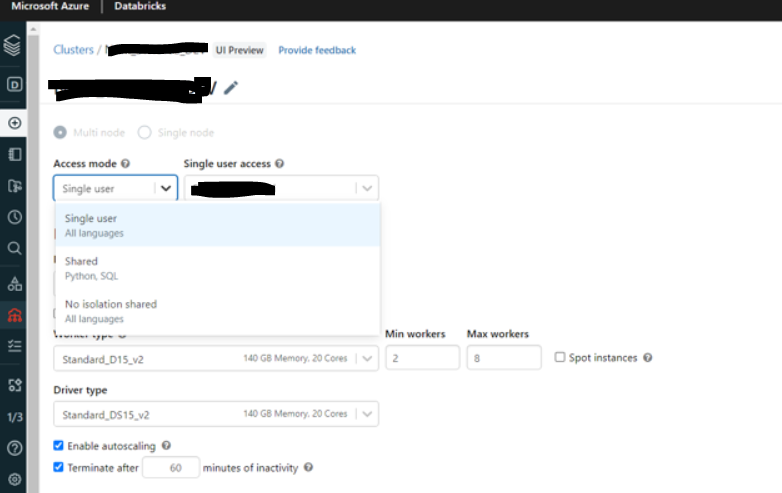This screenshot has width=782, height=493.
Task: Open the persona switcher D icon
Action: click(x=14, y=84)
